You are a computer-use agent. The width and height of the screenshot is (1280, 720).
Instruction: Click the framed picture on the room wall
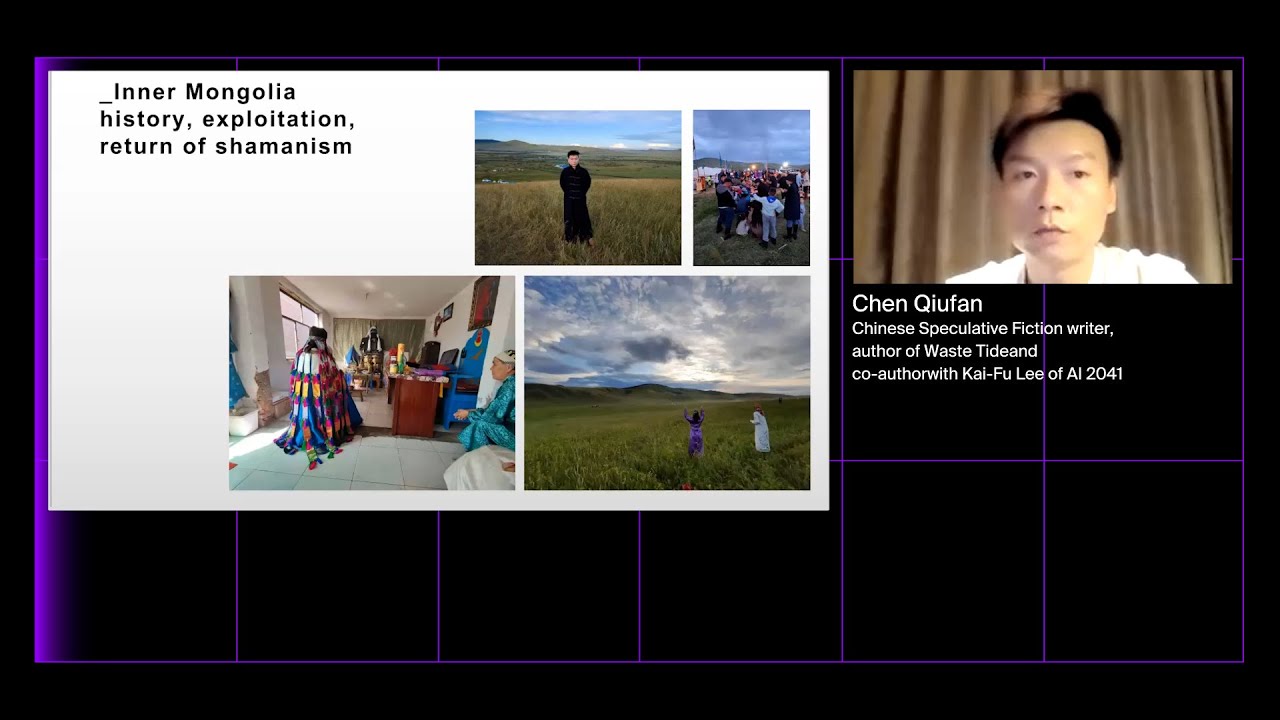484,301
